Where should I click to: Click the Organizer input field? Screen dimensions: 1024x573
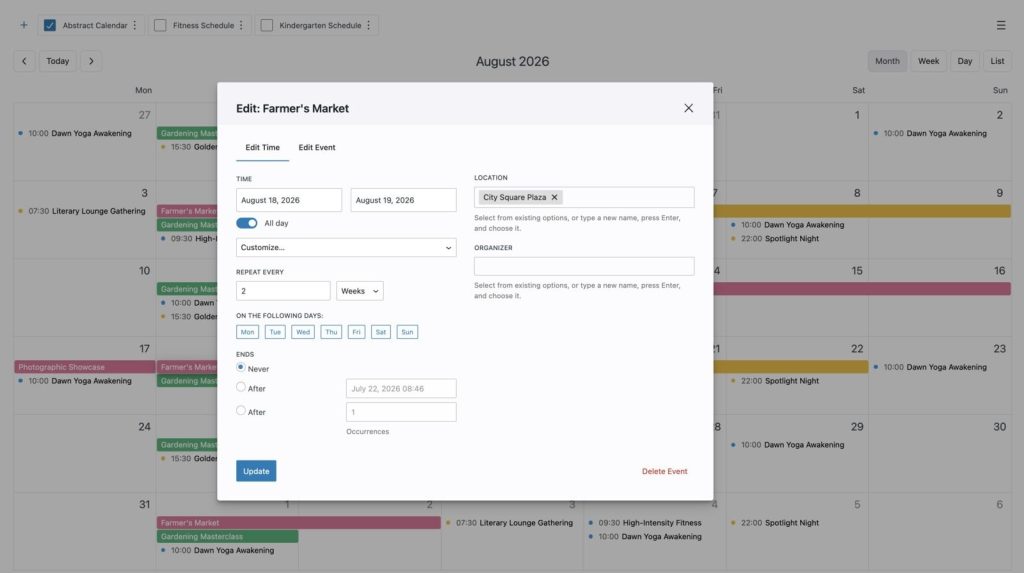point(584,266)
